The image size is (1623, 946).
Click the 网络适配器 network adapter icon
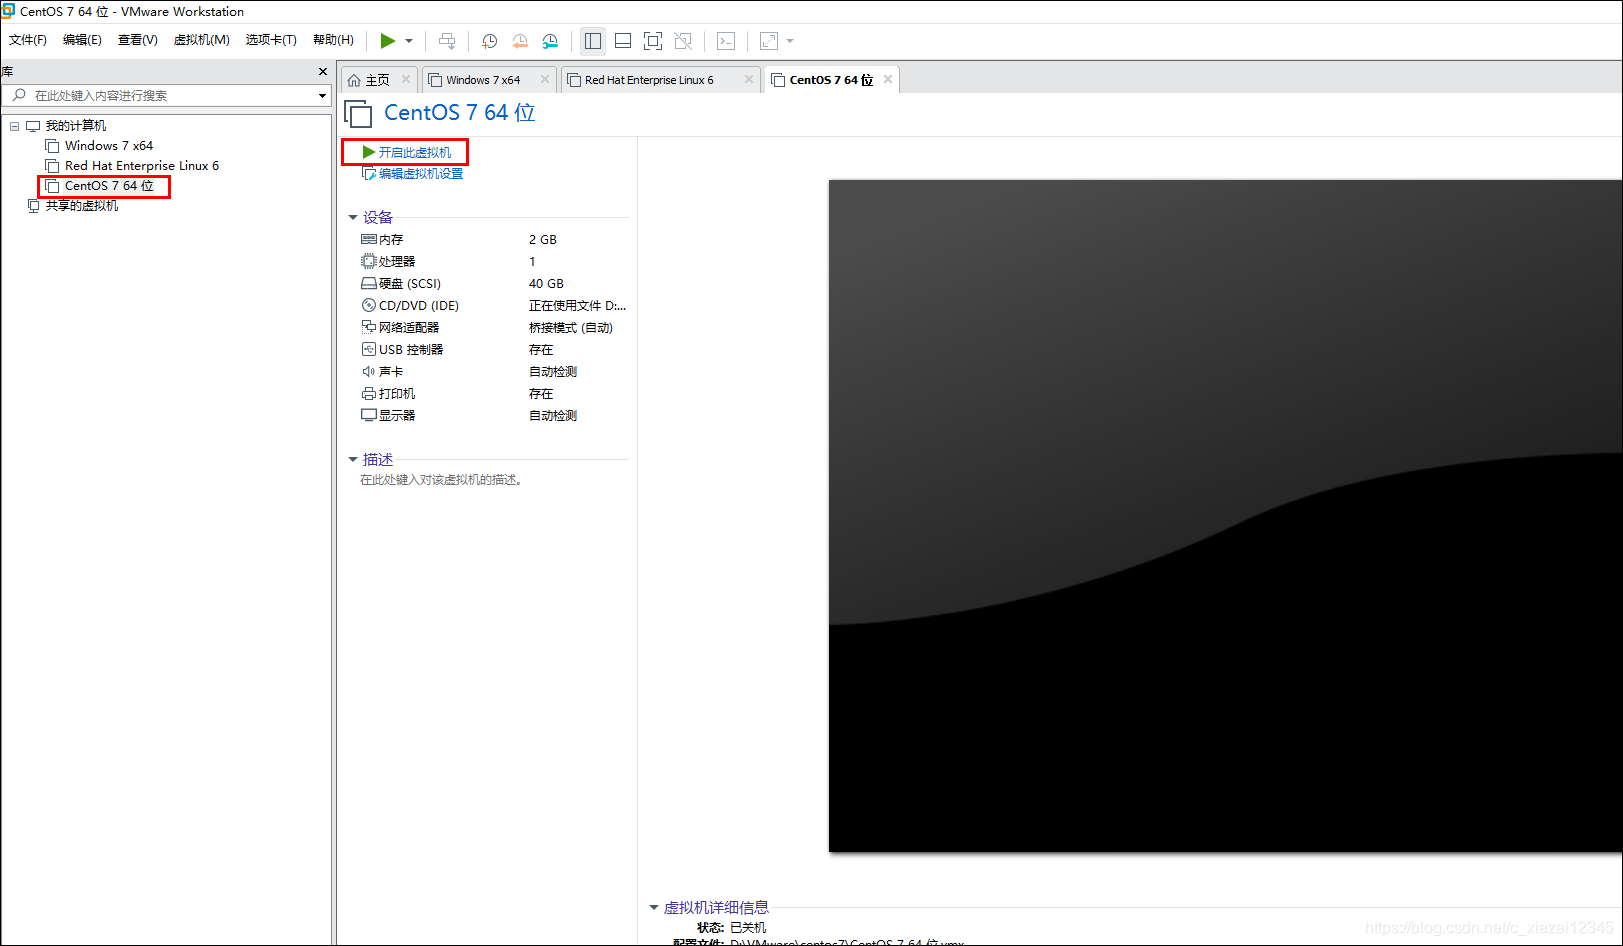click(369, 328)
